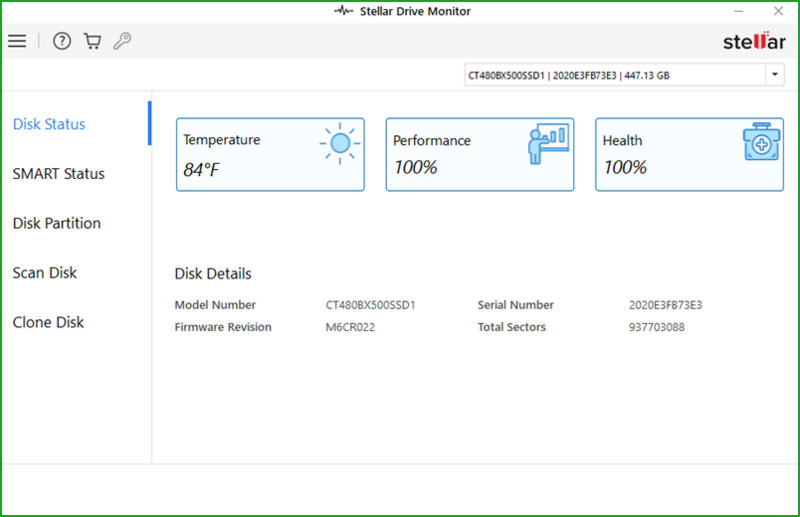Select drive CT480BX500SSD1 combo box field

tap(624, 75)
